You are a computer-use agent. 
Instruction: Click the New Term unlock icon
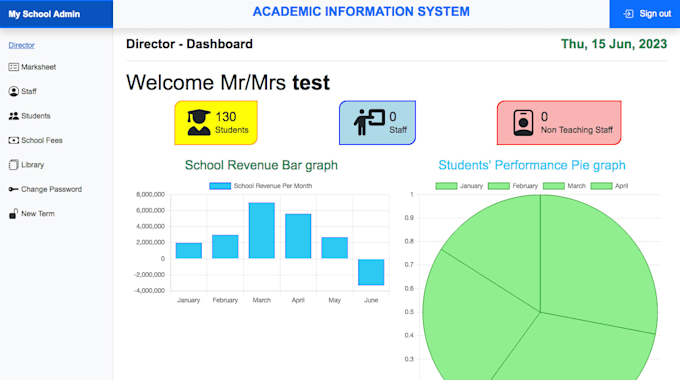(13, 213)
